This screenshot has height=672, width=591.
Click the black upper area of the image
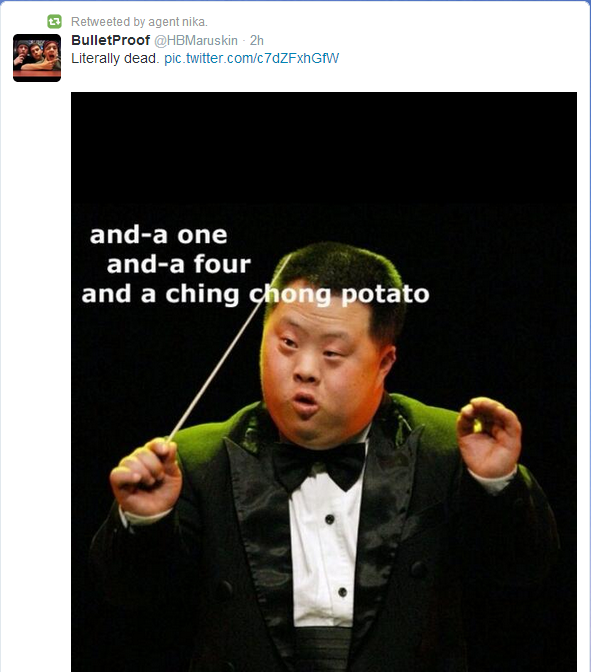324,150
